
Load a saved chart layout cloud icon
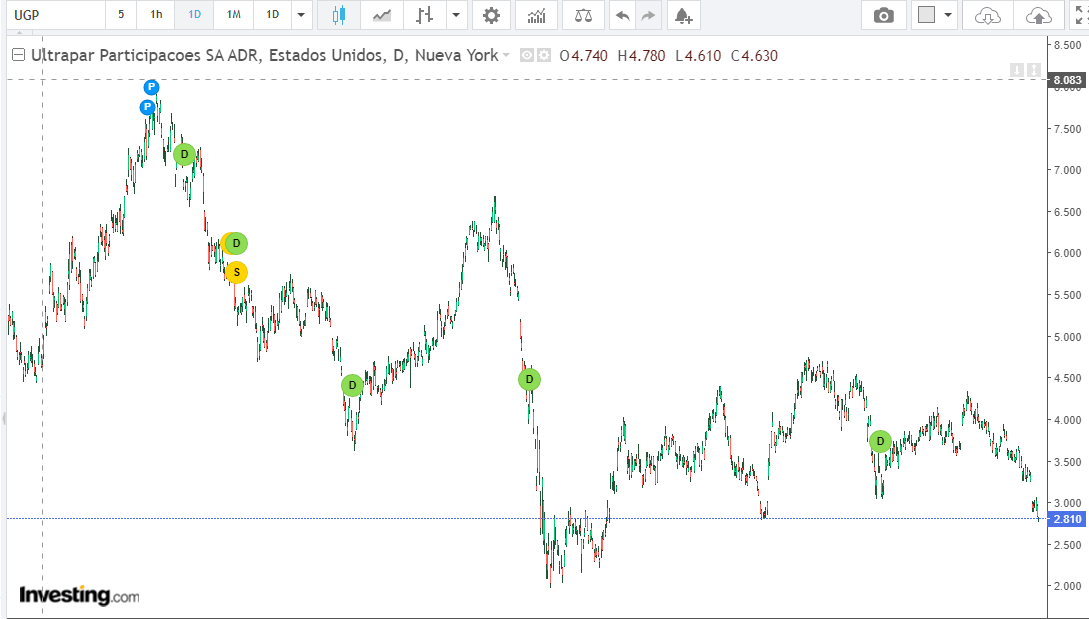coord(988,15)
